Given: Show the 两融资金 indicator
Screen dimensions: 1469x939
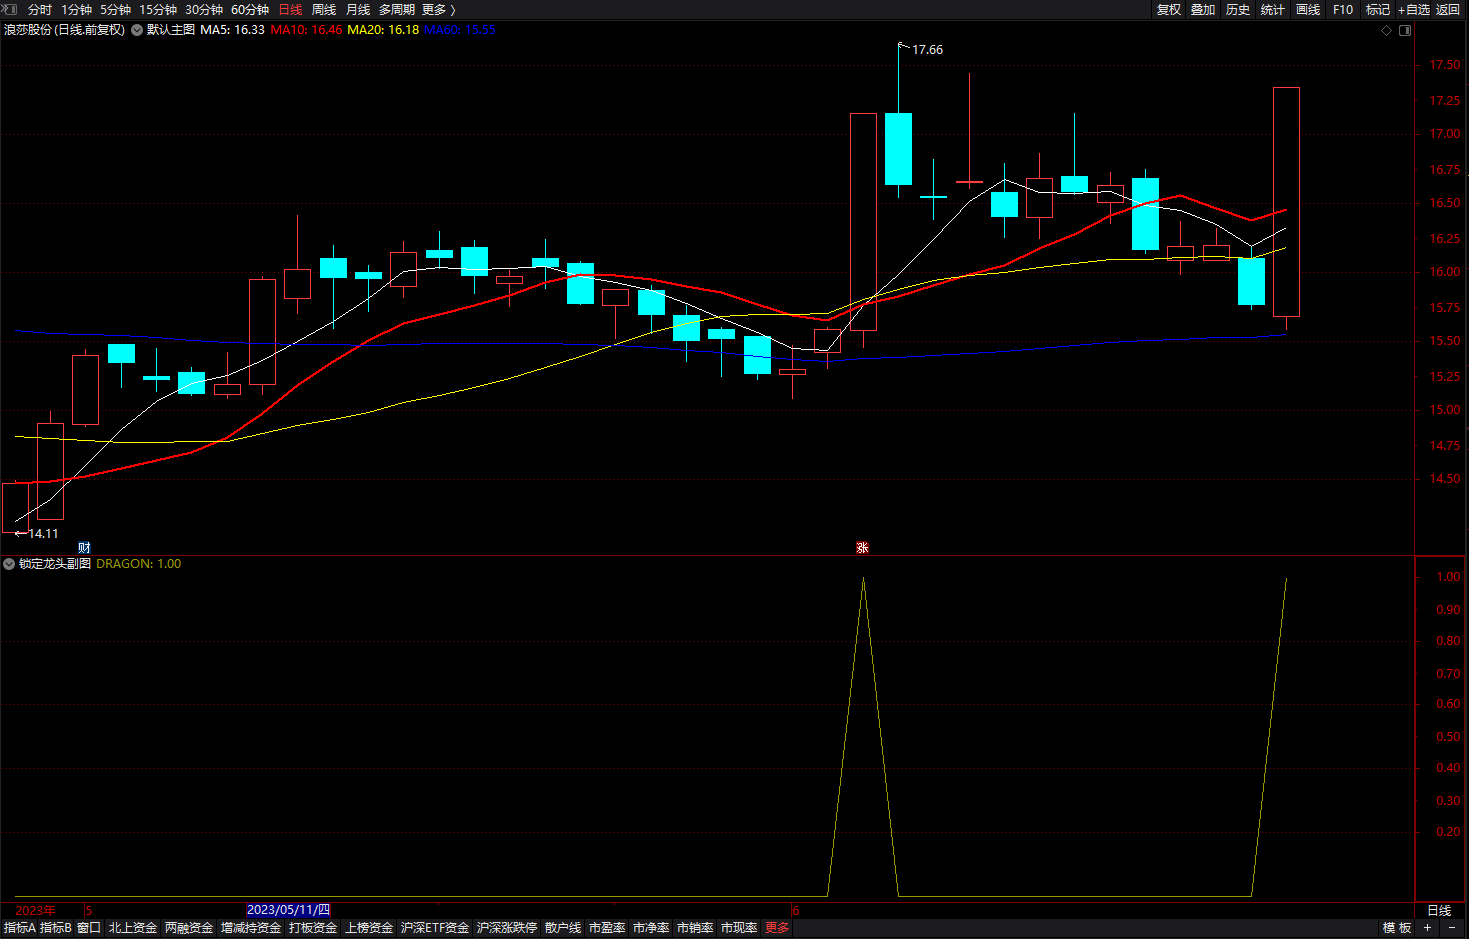Looking at the screenshot, I should (189, 928).
